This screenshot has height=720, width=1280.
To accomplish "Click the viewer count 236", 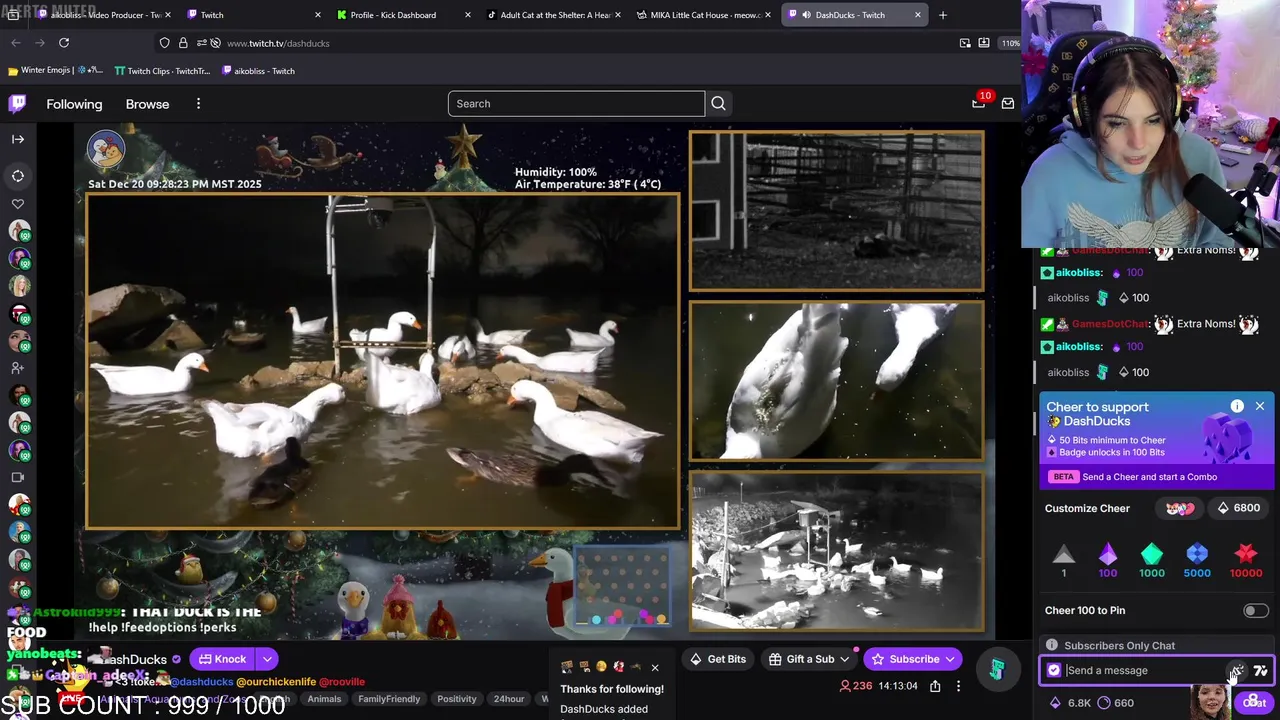I will (x=856, y=686).
